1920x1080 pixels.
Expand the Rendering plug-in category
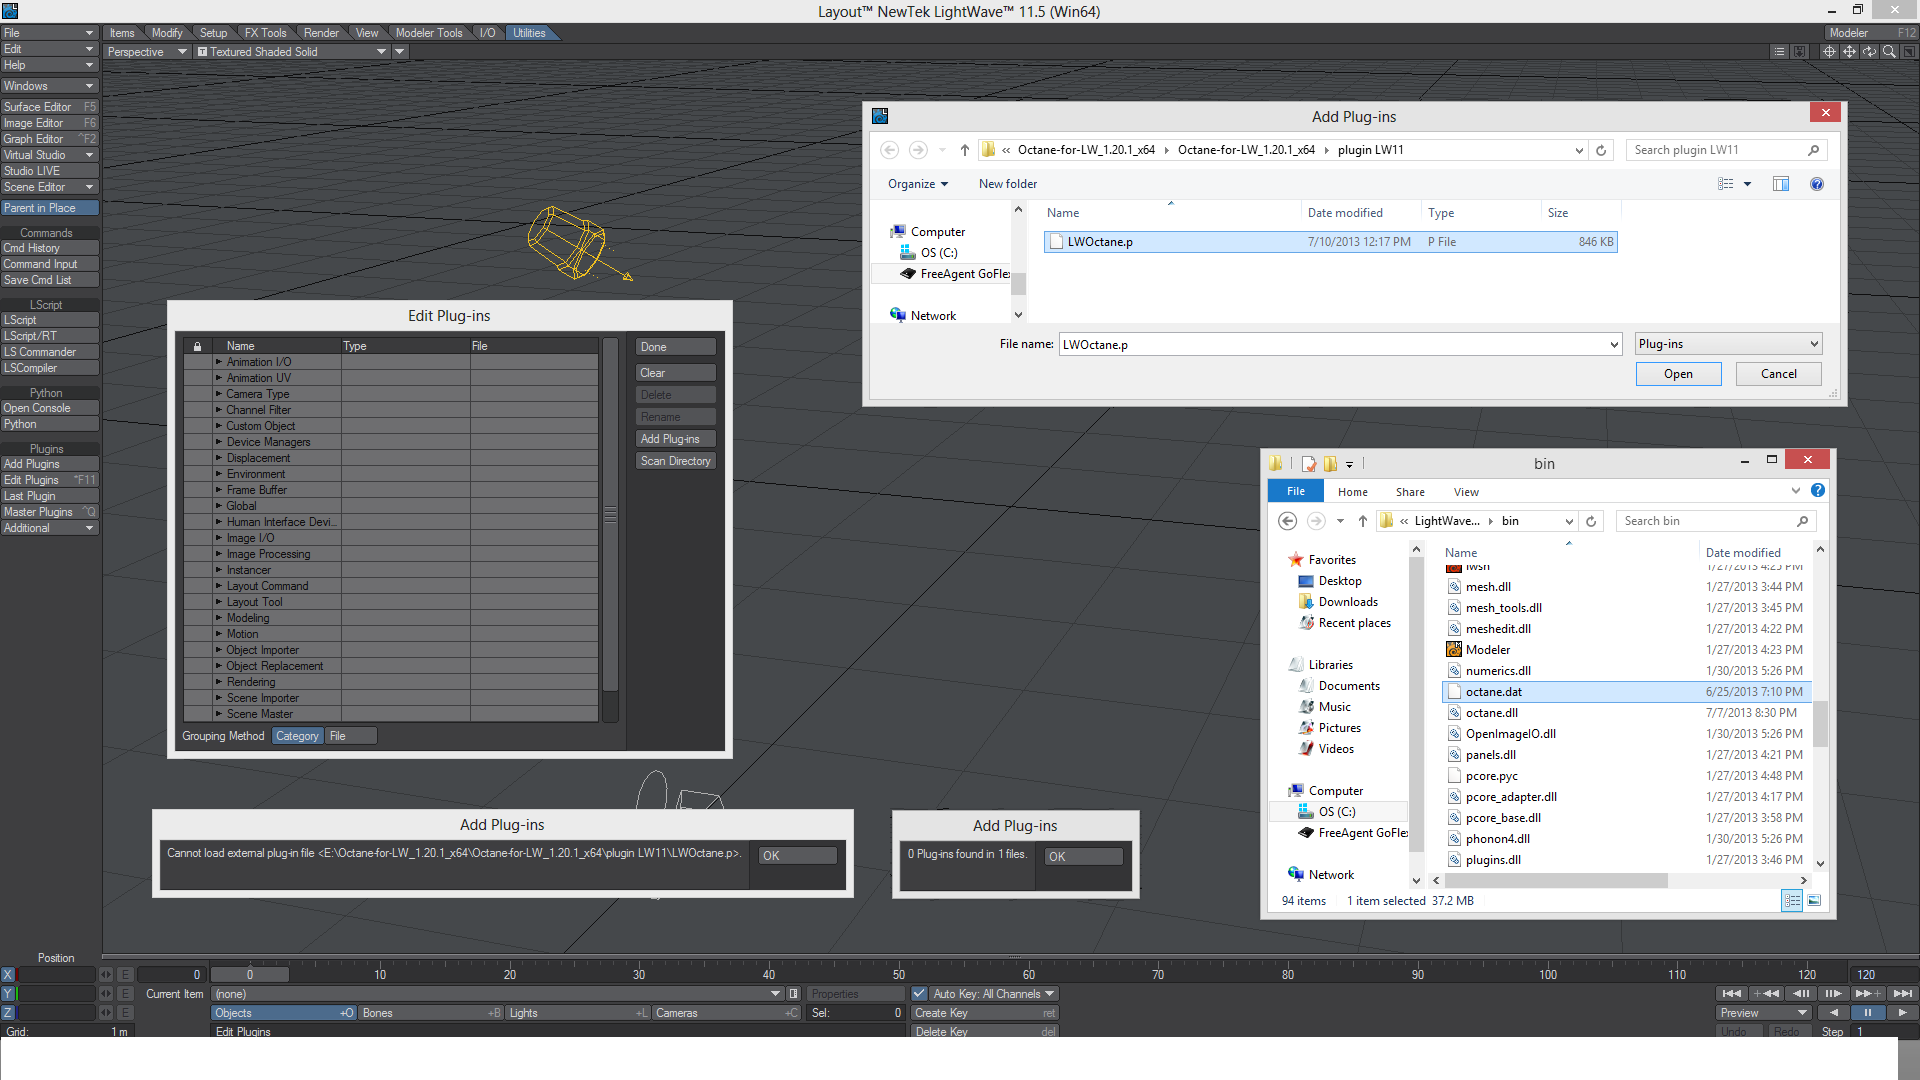tap(219, 682)
